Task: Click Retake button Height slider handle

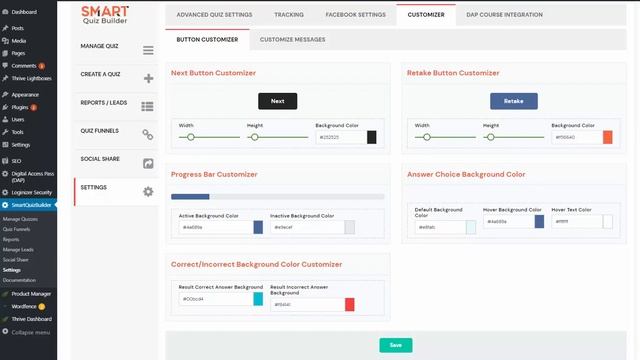Action: 491,137
